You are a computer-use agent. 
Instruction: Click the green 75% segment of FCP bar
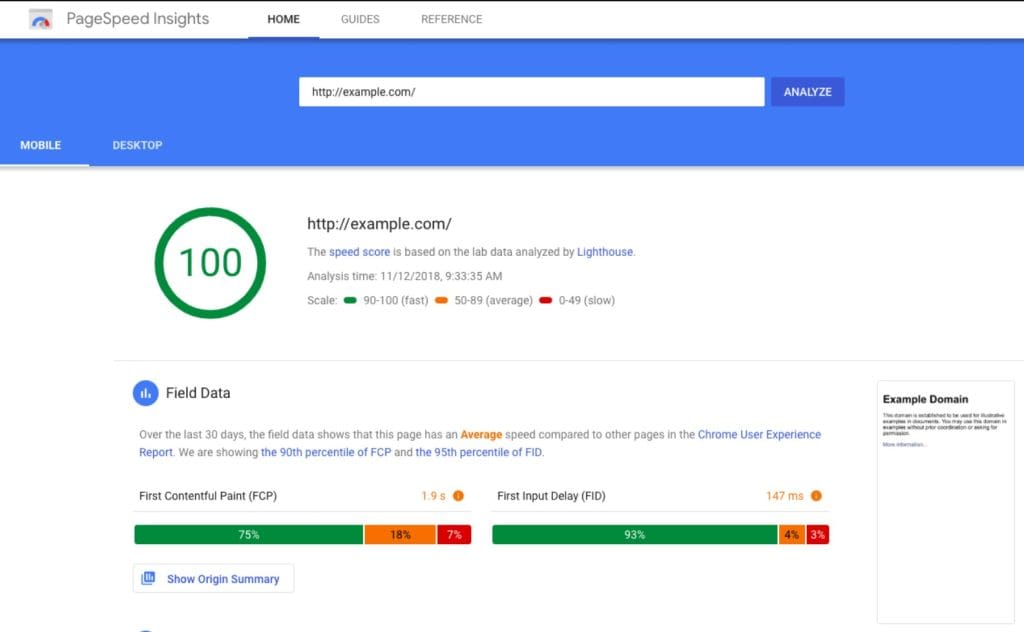coord(248,535)
